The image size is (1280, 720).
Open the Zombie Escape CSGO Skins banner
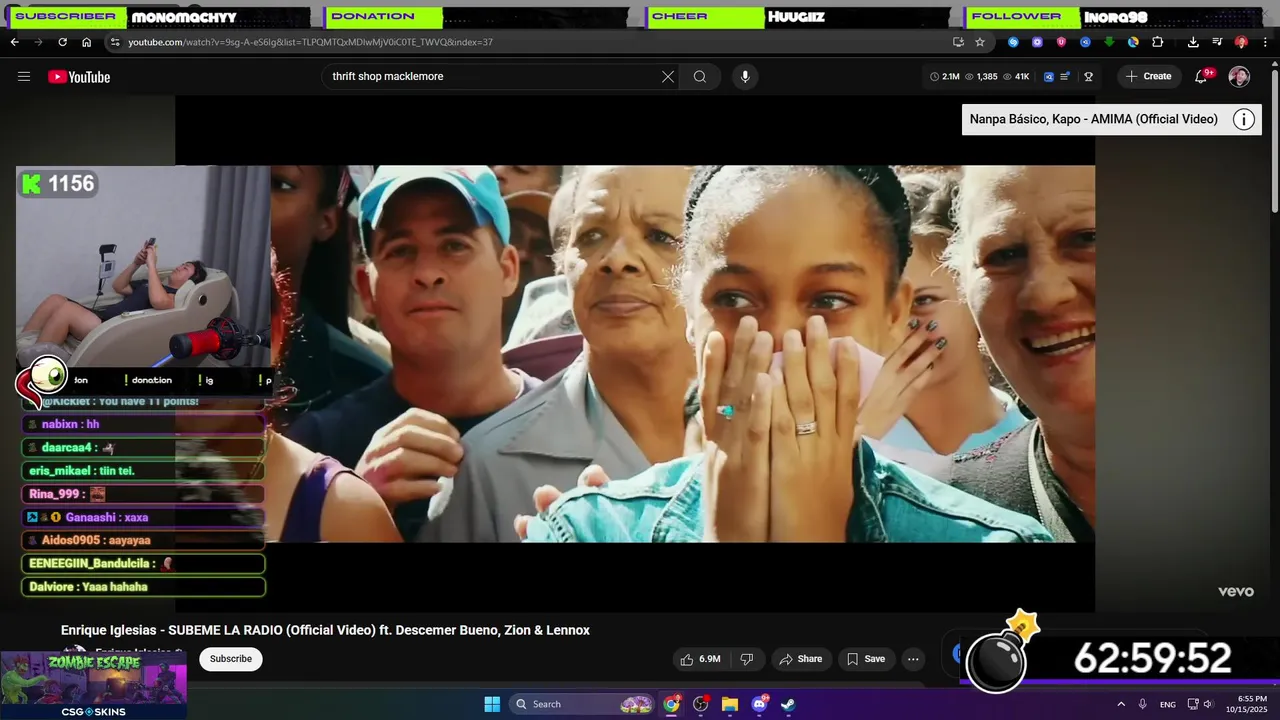coord(94,686)
